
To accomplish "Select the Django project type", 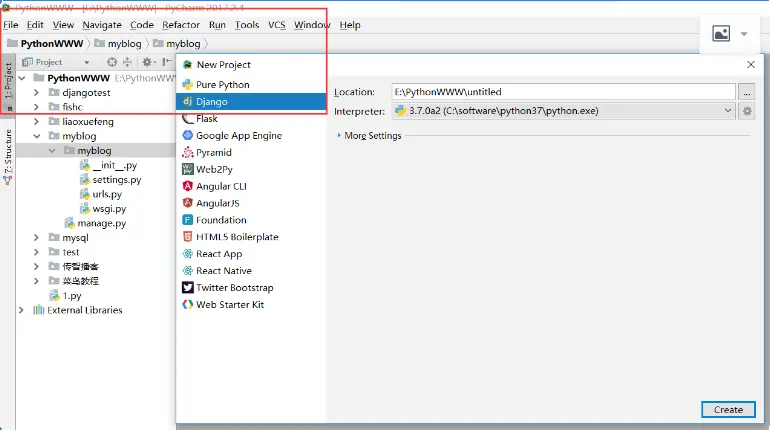I will click(250, 102).
